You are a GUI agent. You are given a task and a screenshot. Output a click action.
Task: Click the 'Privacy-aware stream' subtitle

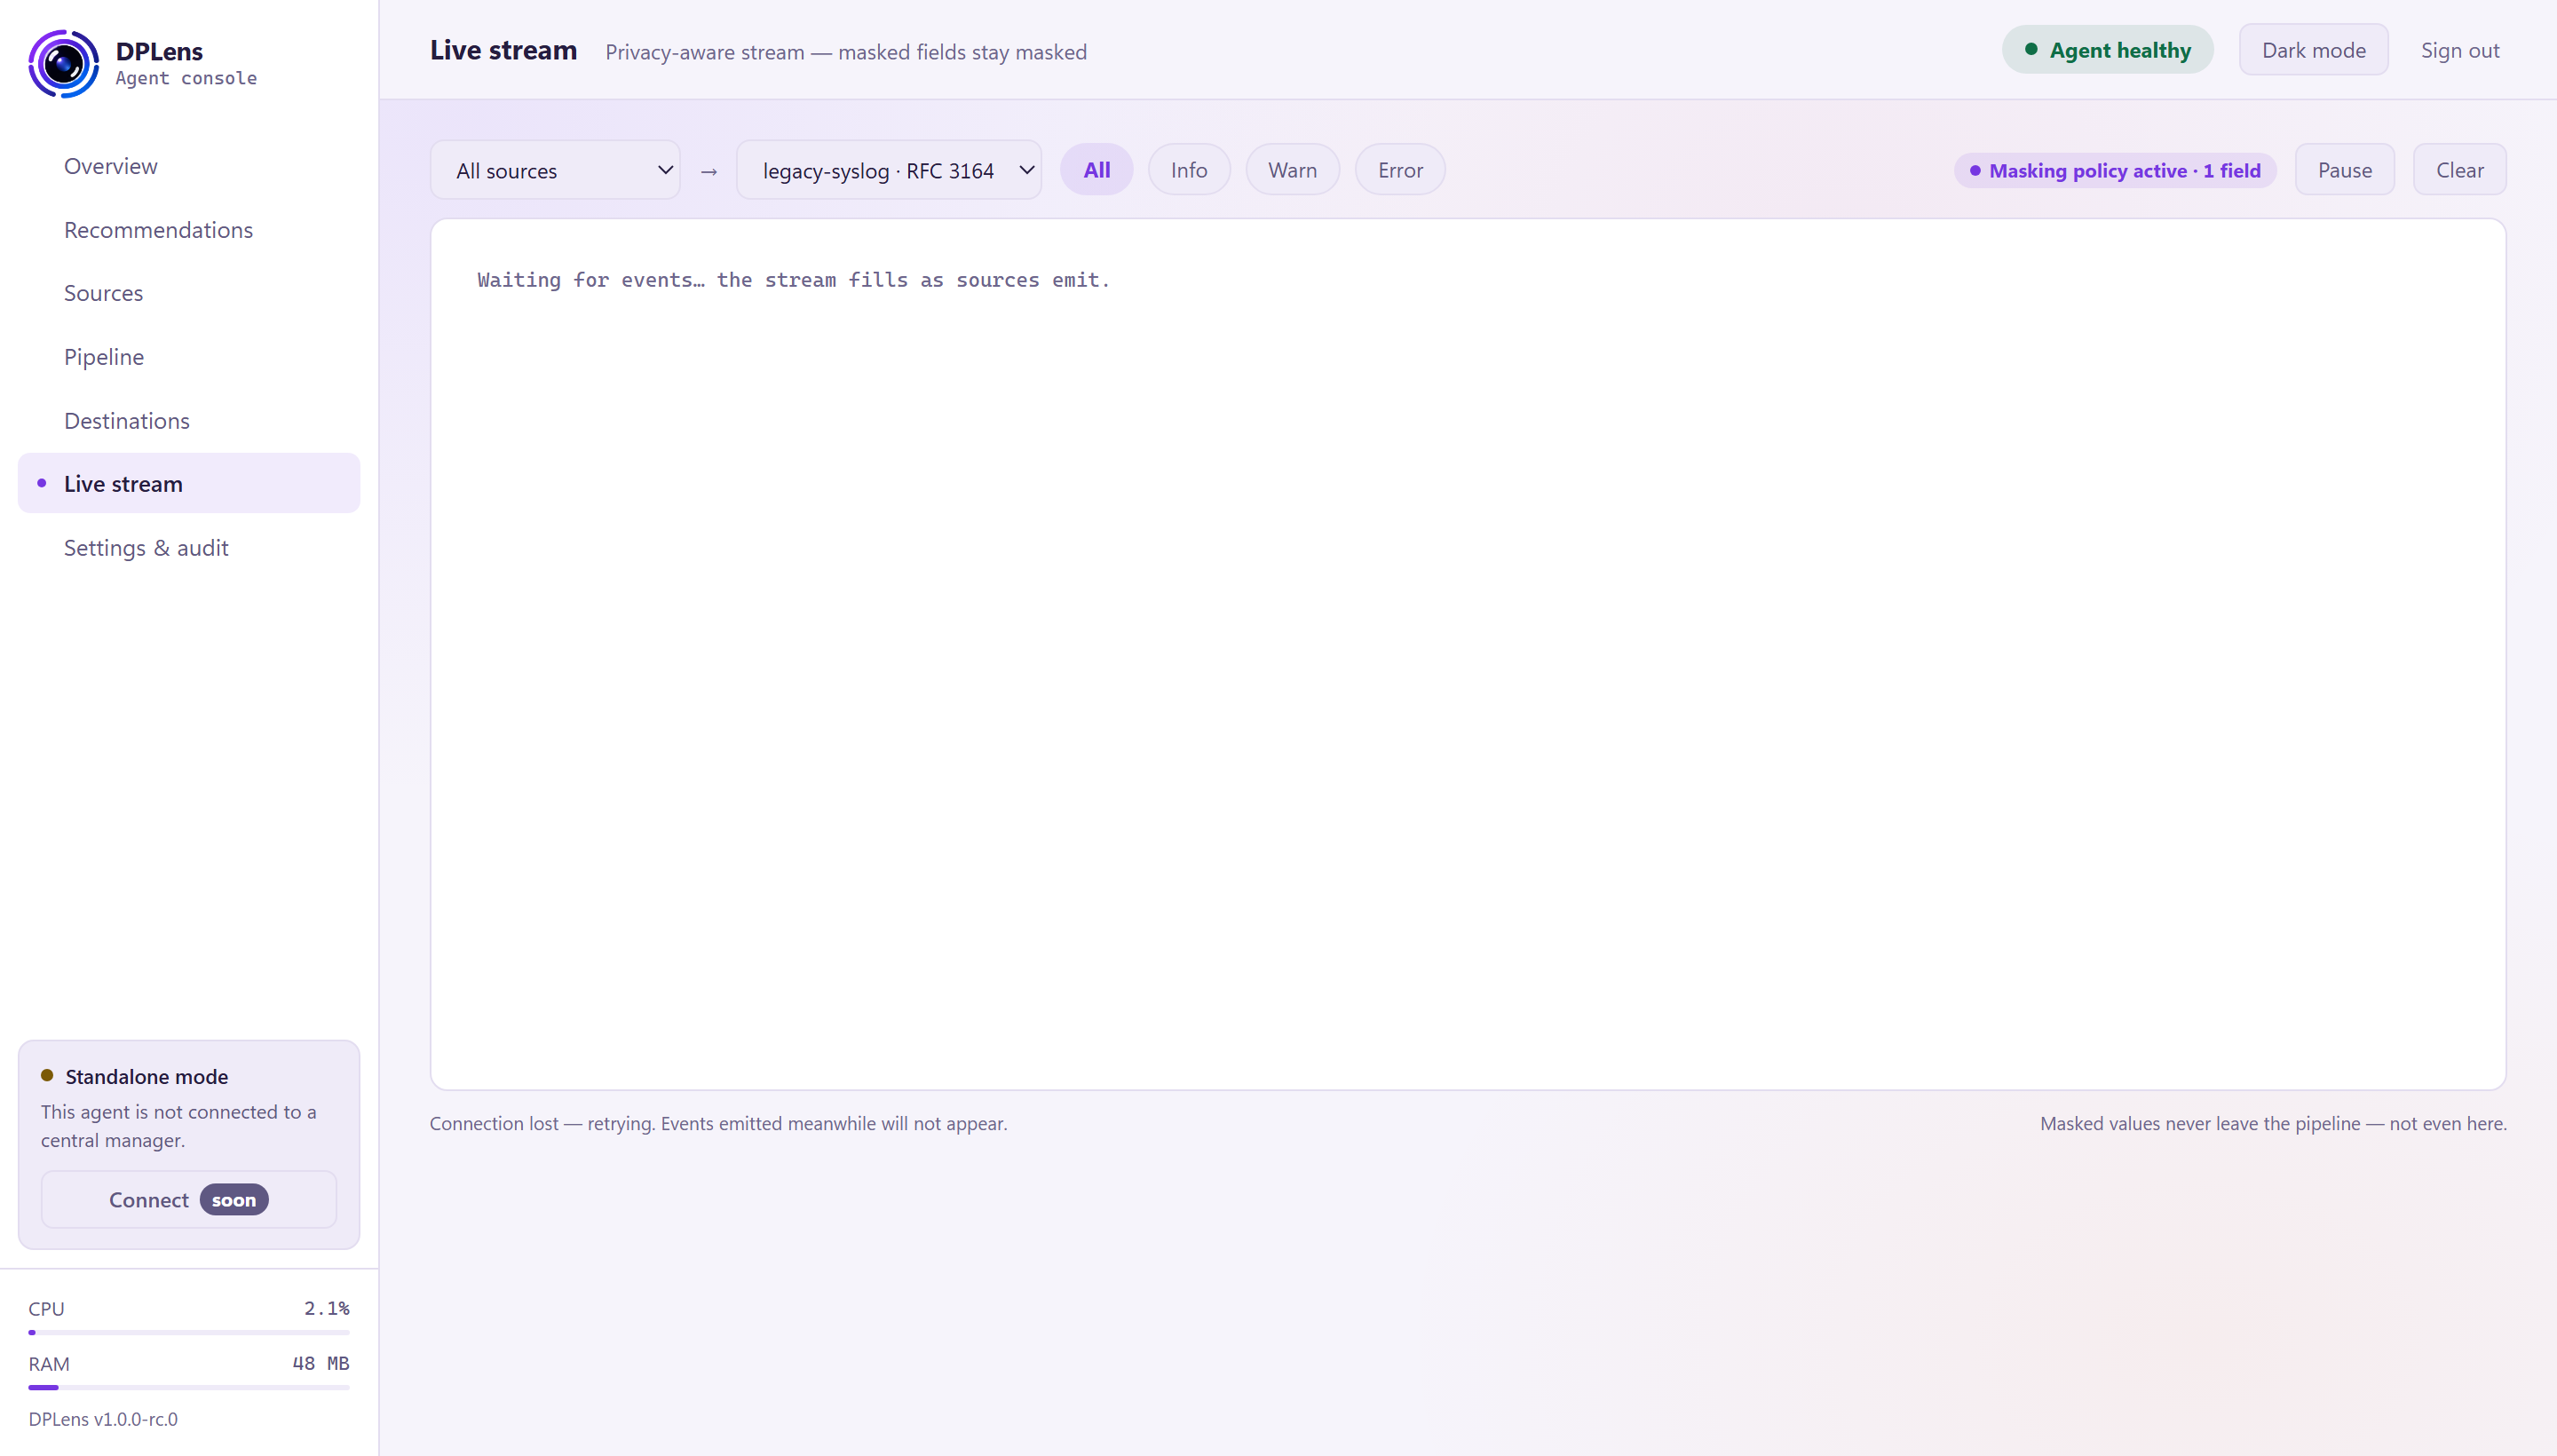846,52
